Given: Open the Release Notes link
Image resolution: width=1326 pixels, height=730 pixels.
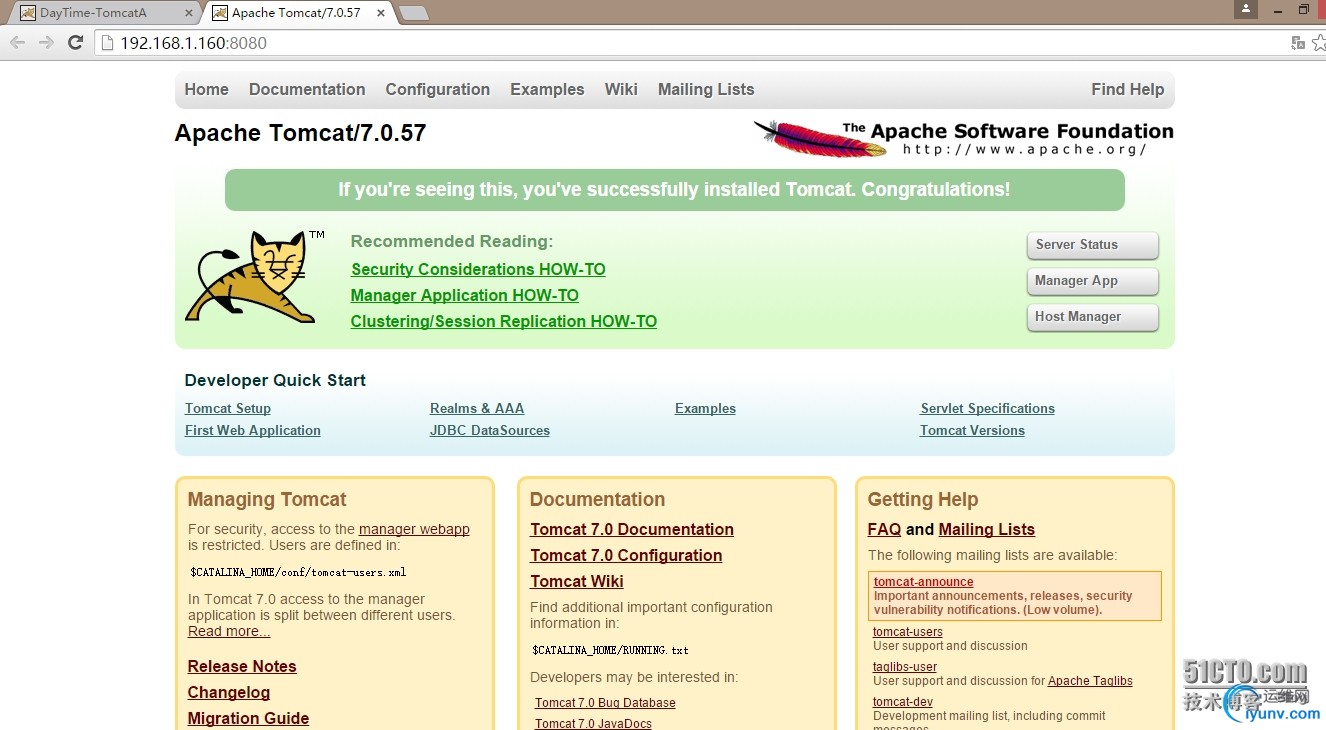Looking at the screenshot, I should pyautogui.click(x=242, y=666).
